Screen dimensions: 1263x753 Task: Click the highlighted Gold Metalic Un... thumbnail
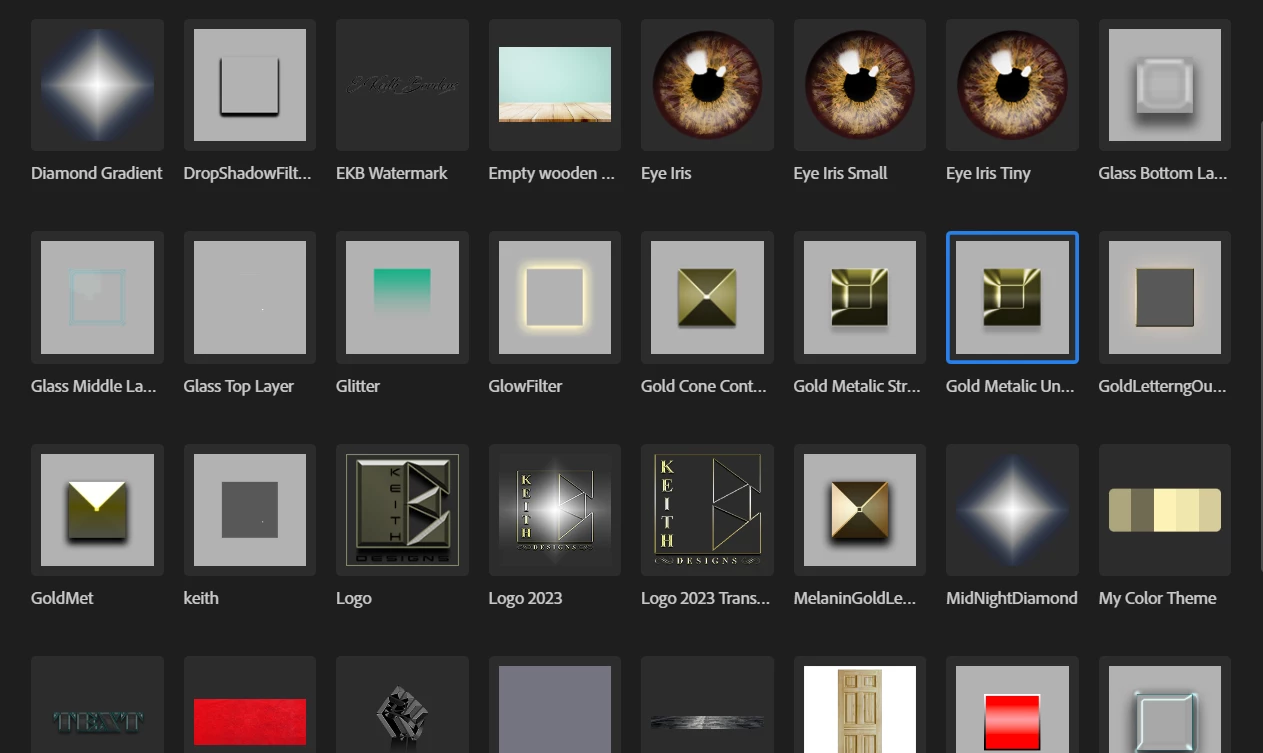coord(1012,297)
